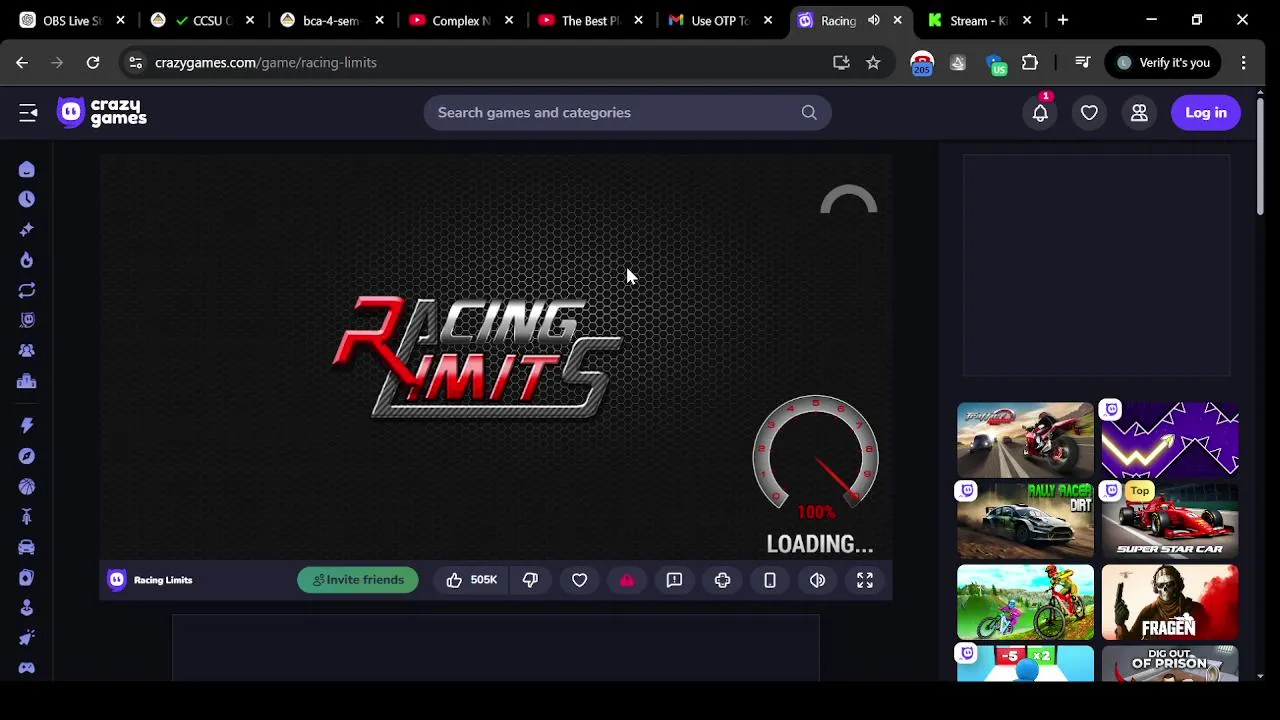Open the purple zigzag game thumbnail
1280x720 pixels.
coord(1170,440)
